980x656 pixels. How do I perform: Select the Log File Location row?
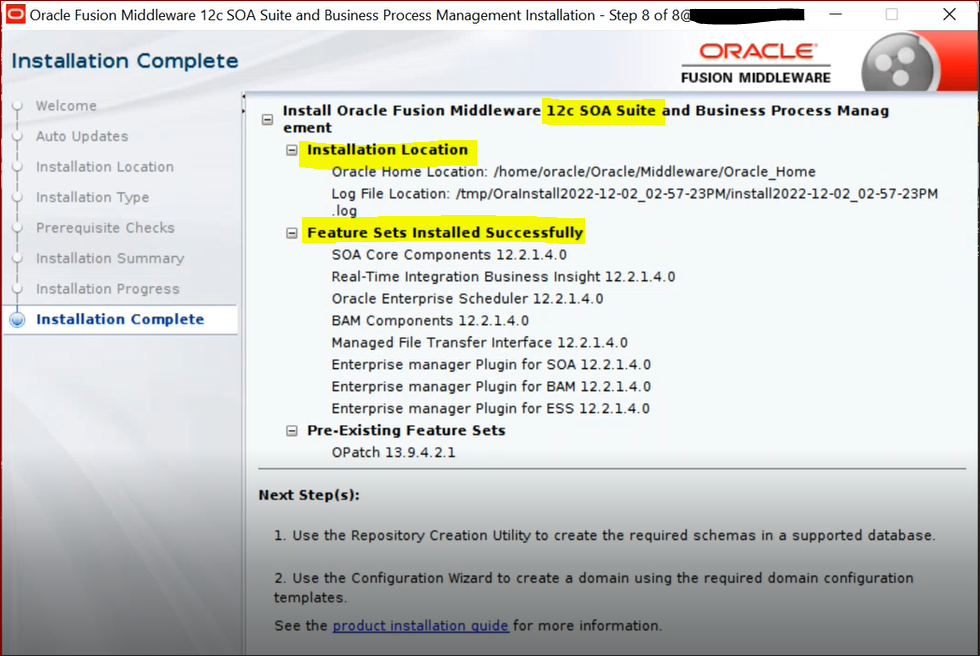[x=634, y=202]
